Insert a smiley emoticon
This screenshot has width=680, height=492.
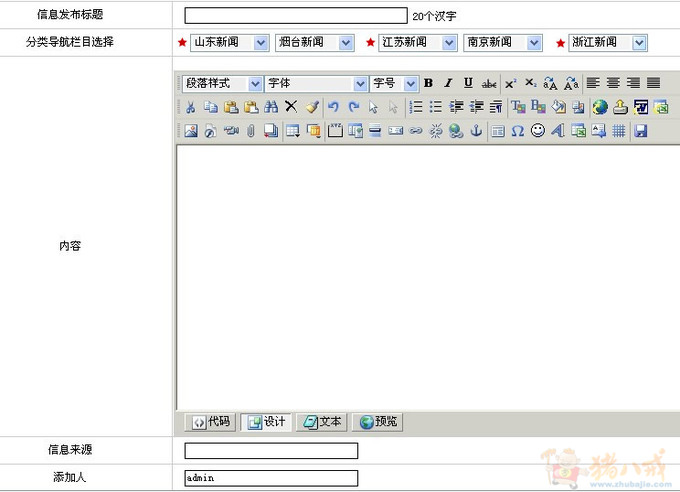(538, 131)
